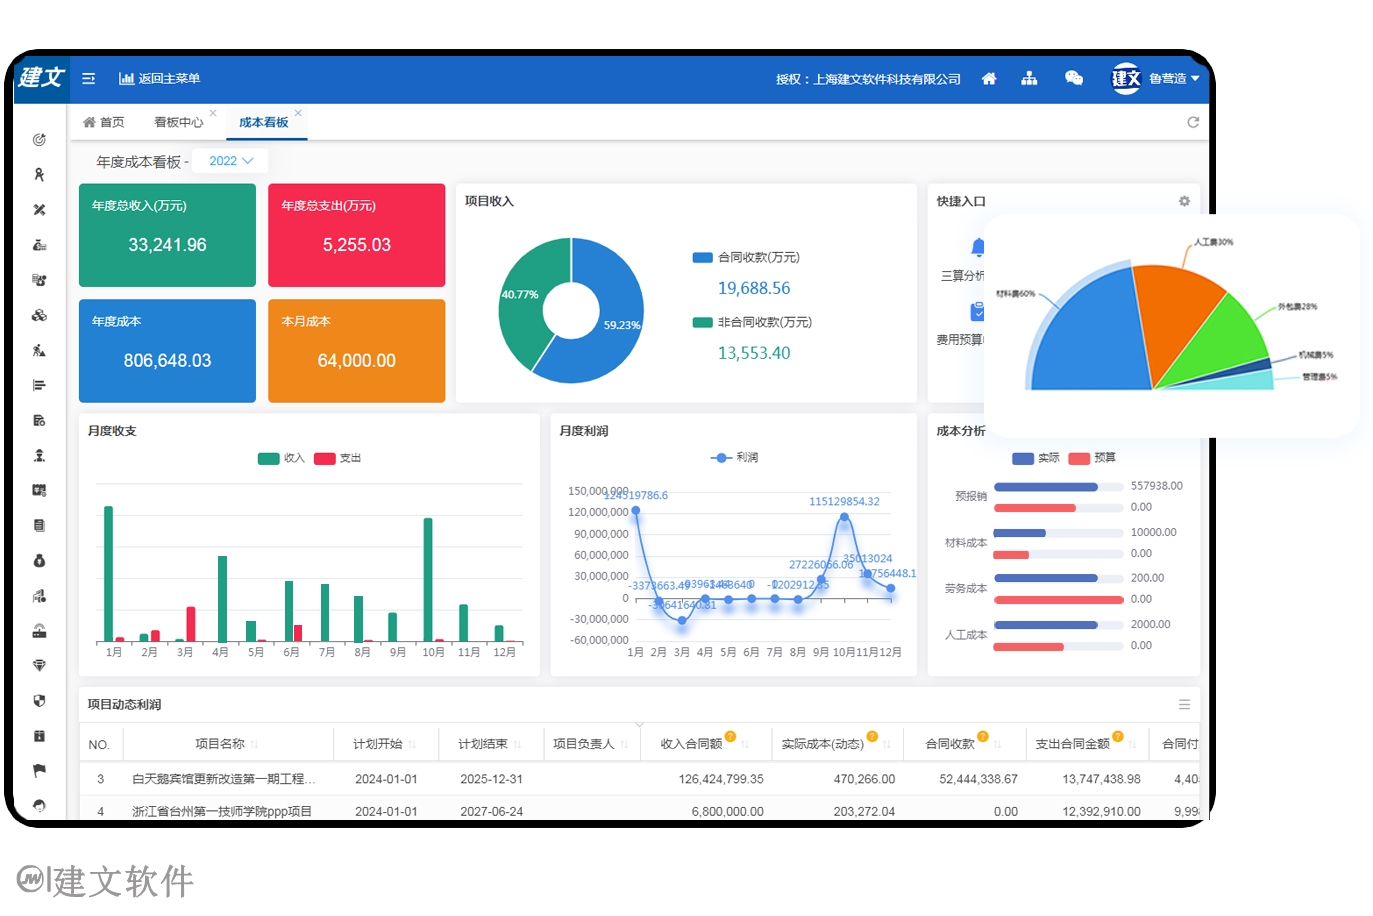Click the 115129854.32 peak point on the profit line

[x=845, y=517]
